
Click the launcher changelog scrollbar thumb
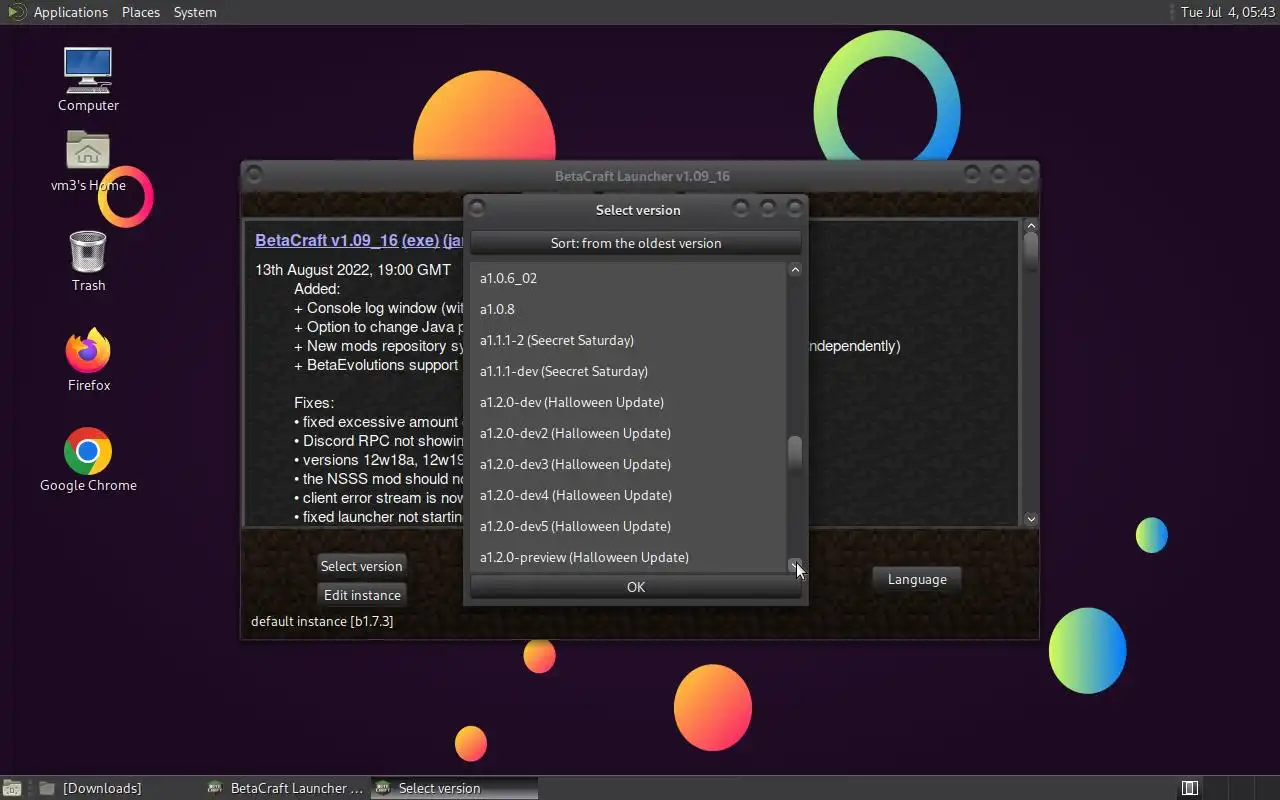coord(1031,251)
